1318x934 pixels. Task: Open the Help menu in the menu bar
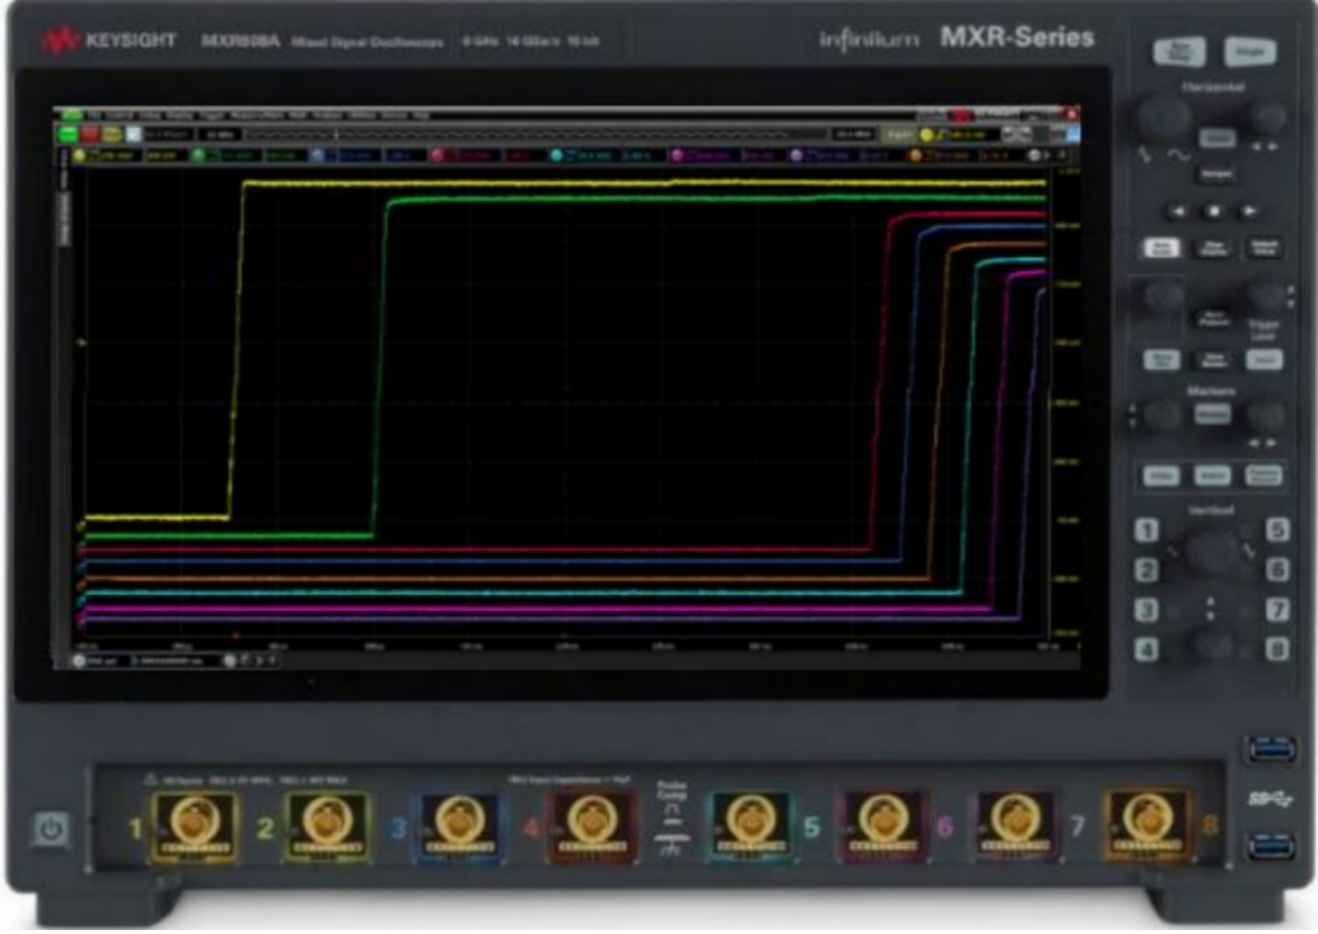tap(421, 116)
